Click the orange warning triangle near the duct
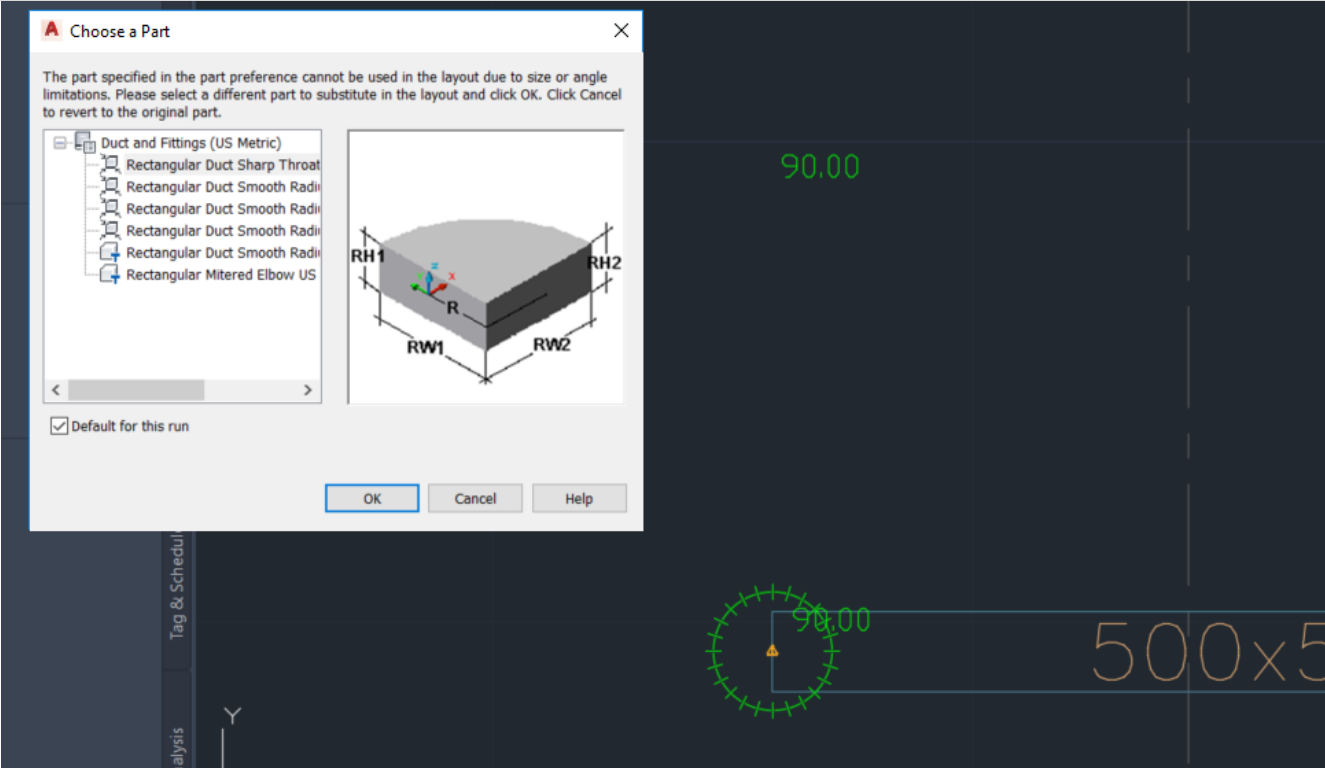 pyautogui.click(x=771, y=650)
